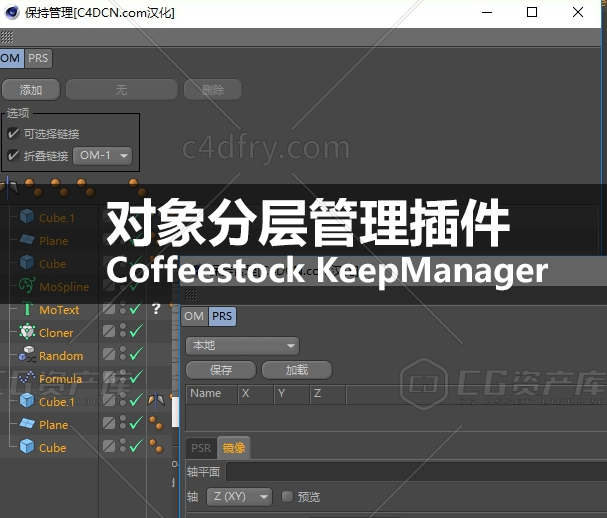Viewport: 607px width, 518px height.
Task: Open the 镜像 tab
Action: pos(234,448)
